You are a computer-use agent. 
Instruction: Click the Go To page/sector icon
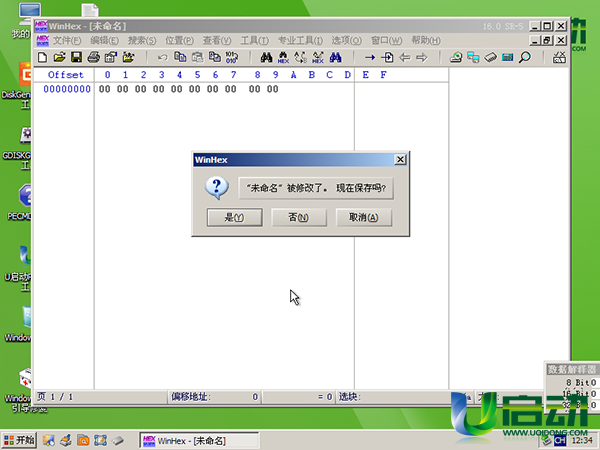pyautogui.click(x=387, y=58)
